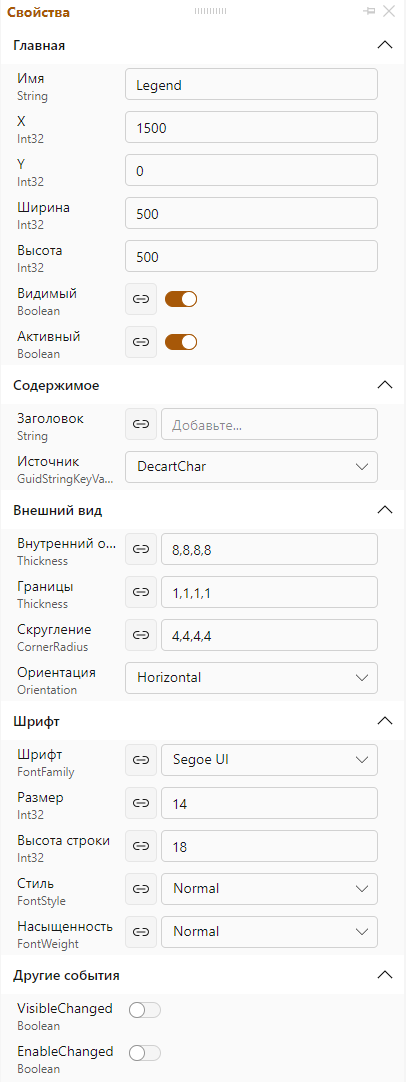This screenshot has height=1082, width=406.
Task: Click the link icon beside Заголовок field
Action: pyautogui.click(x=141, y=424)
